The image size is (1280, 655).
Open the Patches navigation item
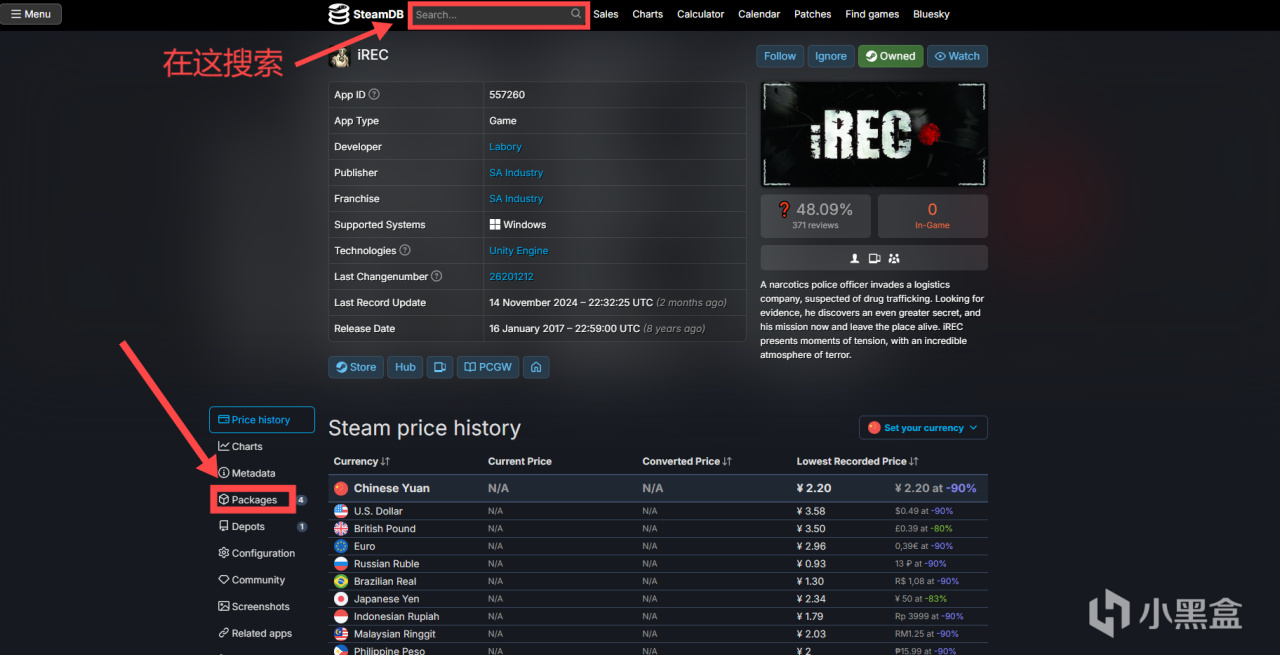pyautogui.click(x=813, y=14)
